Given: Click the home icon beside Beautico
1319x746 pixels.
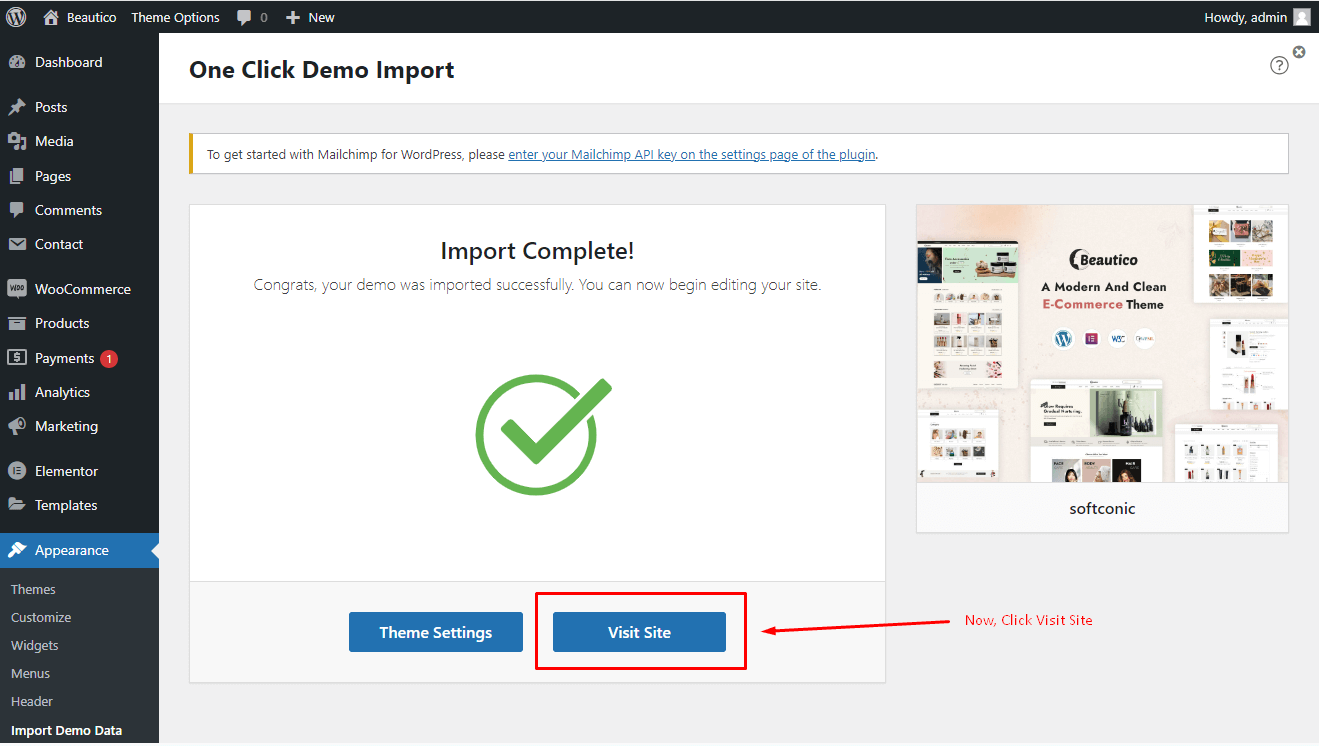Looking at the screenshot, I should pyautogui.click(x=51, y=17).
